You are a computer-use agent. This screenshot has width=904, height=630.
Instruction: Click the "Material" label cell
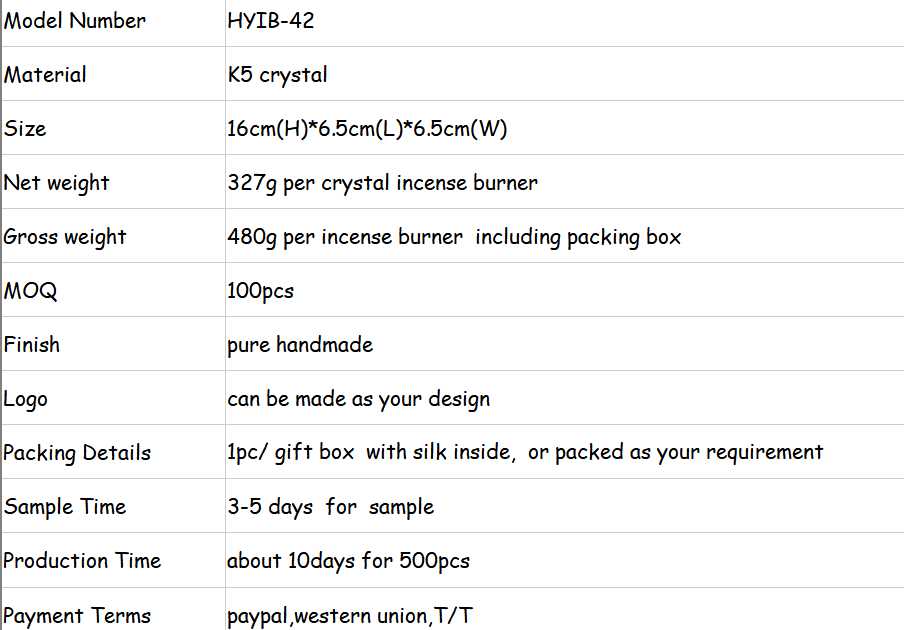46,75
